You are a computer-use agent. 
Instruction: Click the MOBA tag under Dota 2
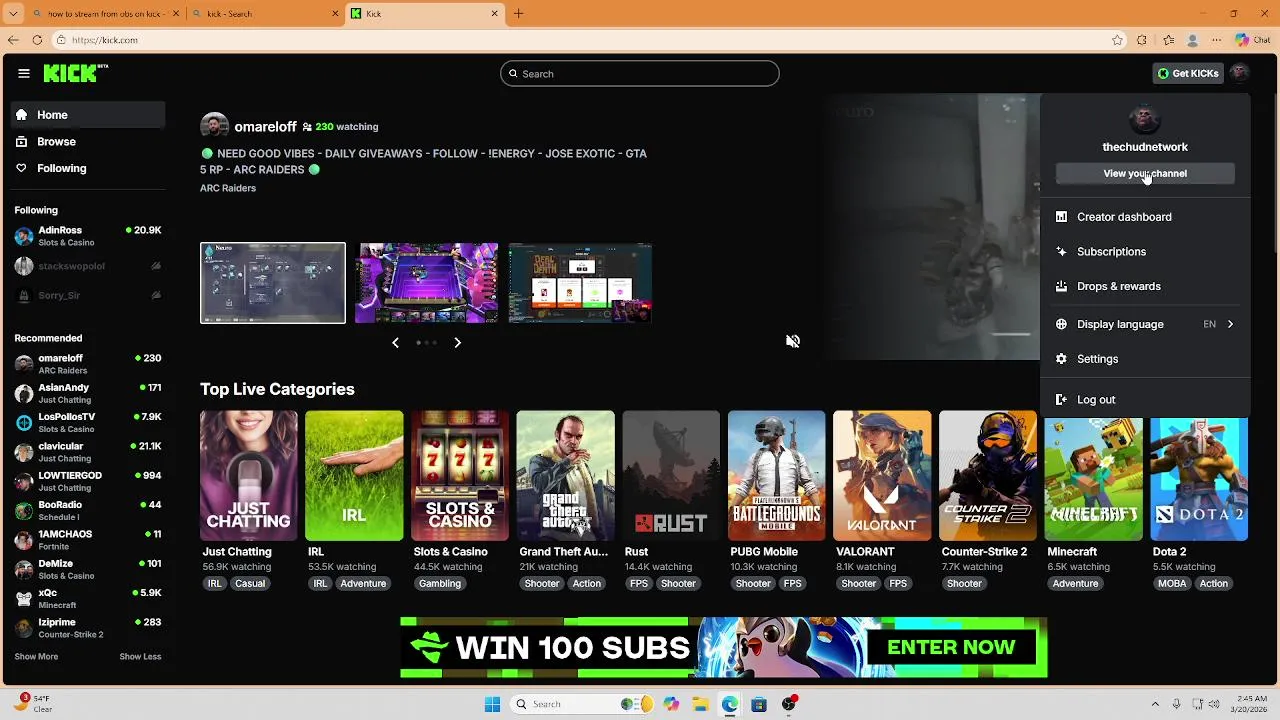1172,584
